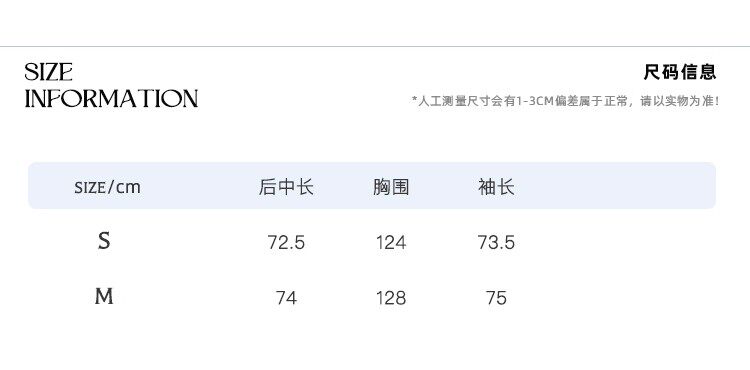
Task: Click the 73.5 sleeve length value
Action: pyautogui.click(x=496, y=243)
